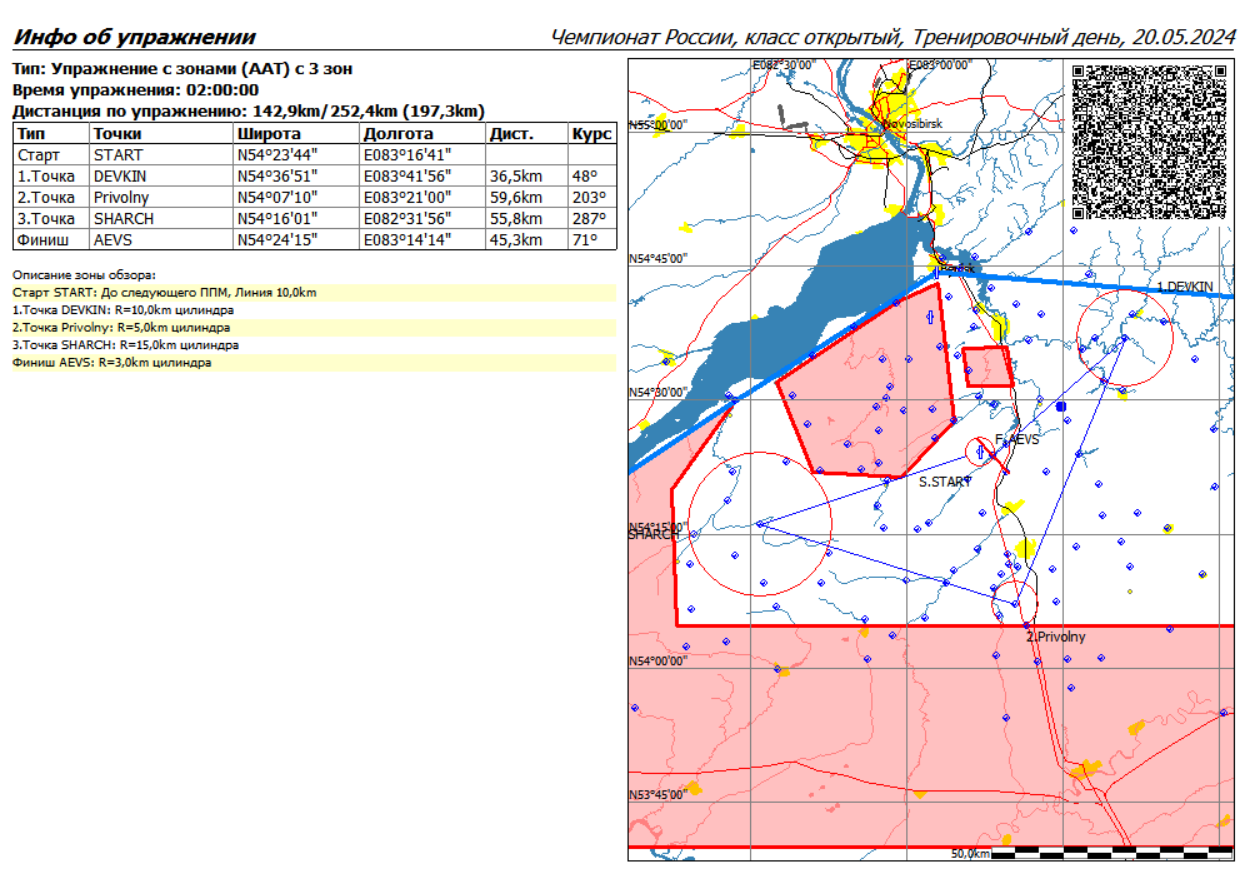Select the S.START marker label on map
This screenshot has width=1255, height=876.
click(x=945, y=482)
